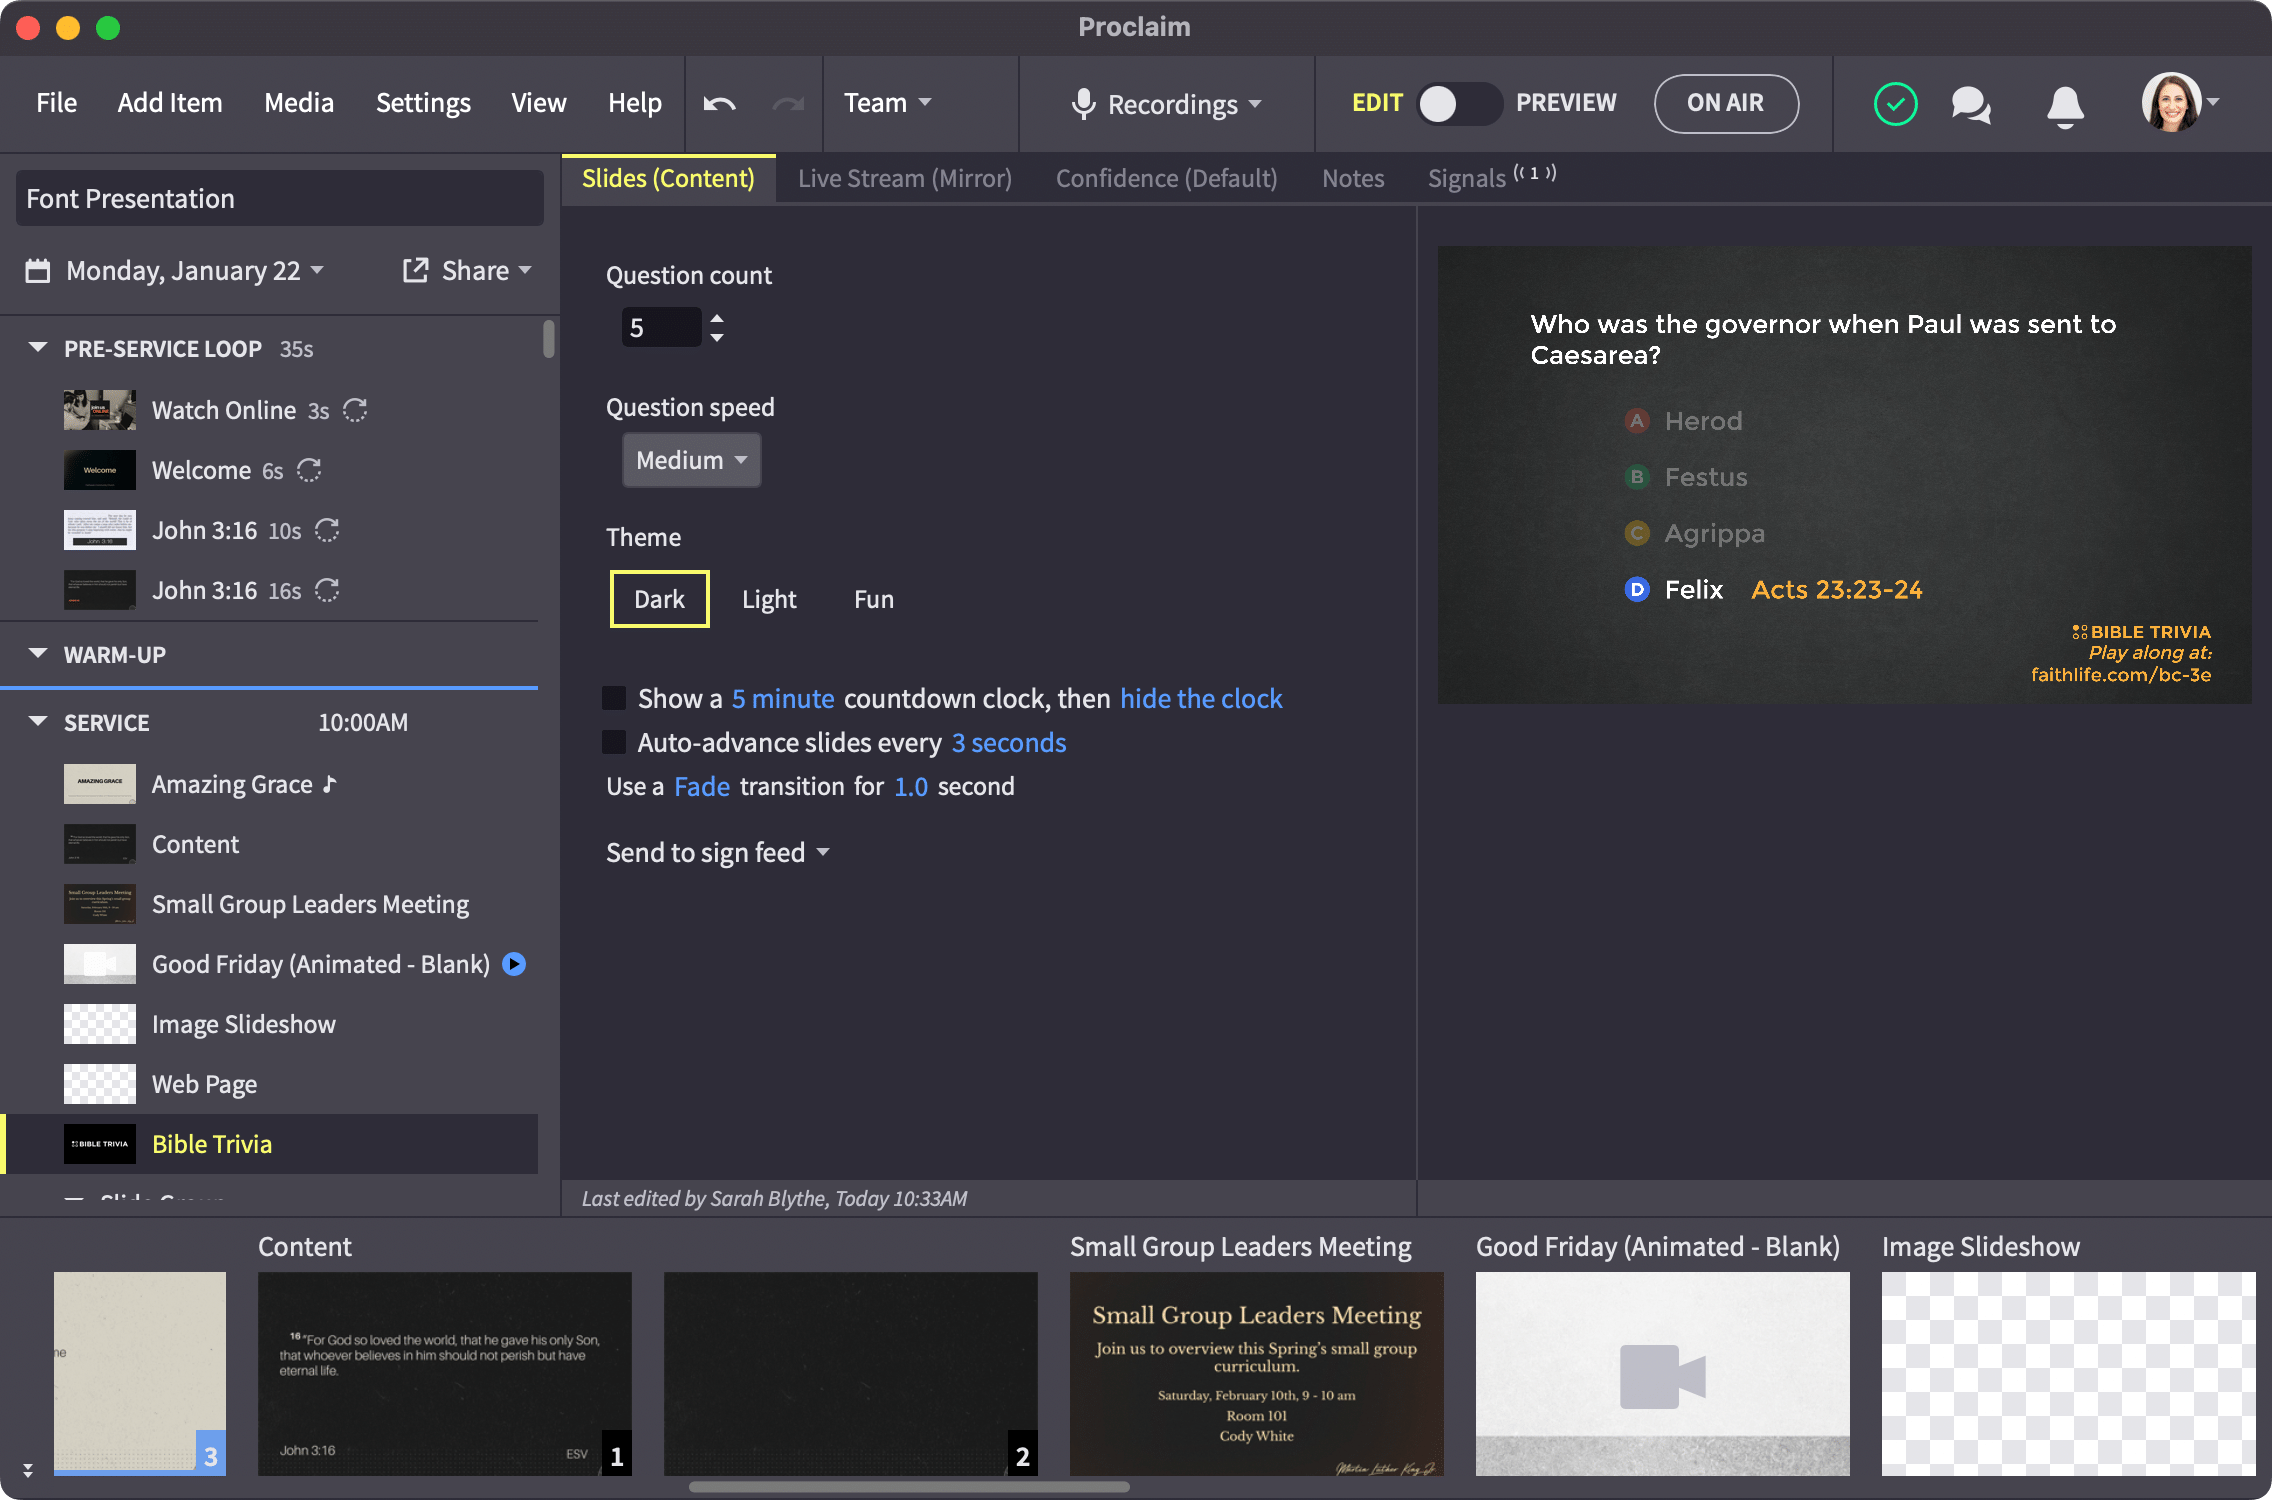This screenshot has width=2272, height=1500.
Task: Click the ON AIR button
Action: 1726,103
